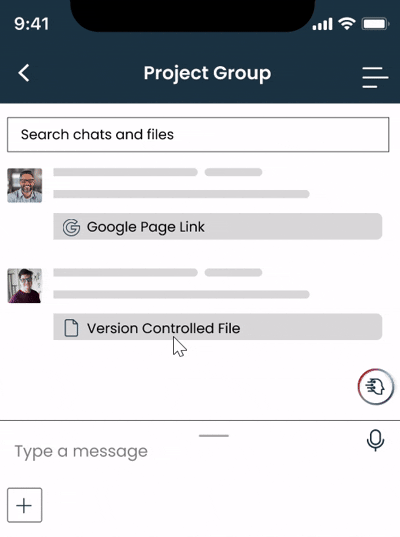Focus the Search chats and files field
The image size is (400, 537).
(198, 135)
